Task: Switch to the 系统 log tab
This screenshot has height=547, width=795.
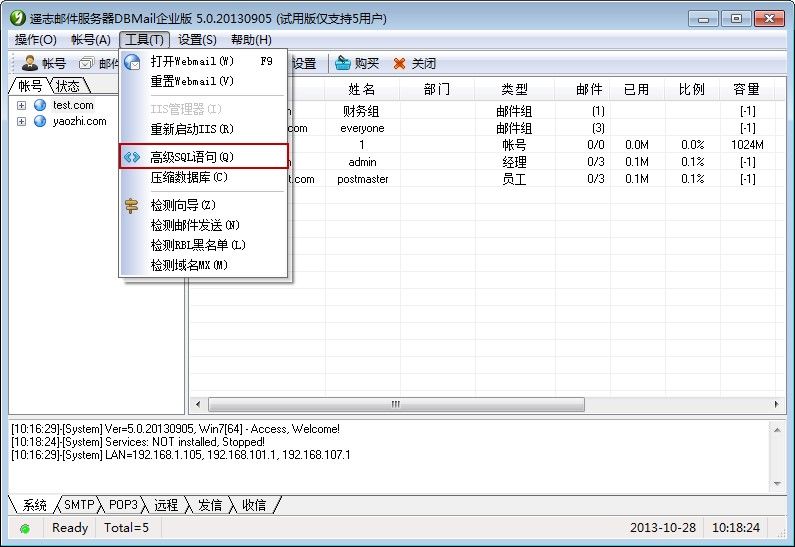Action: (x=34, y=505)
